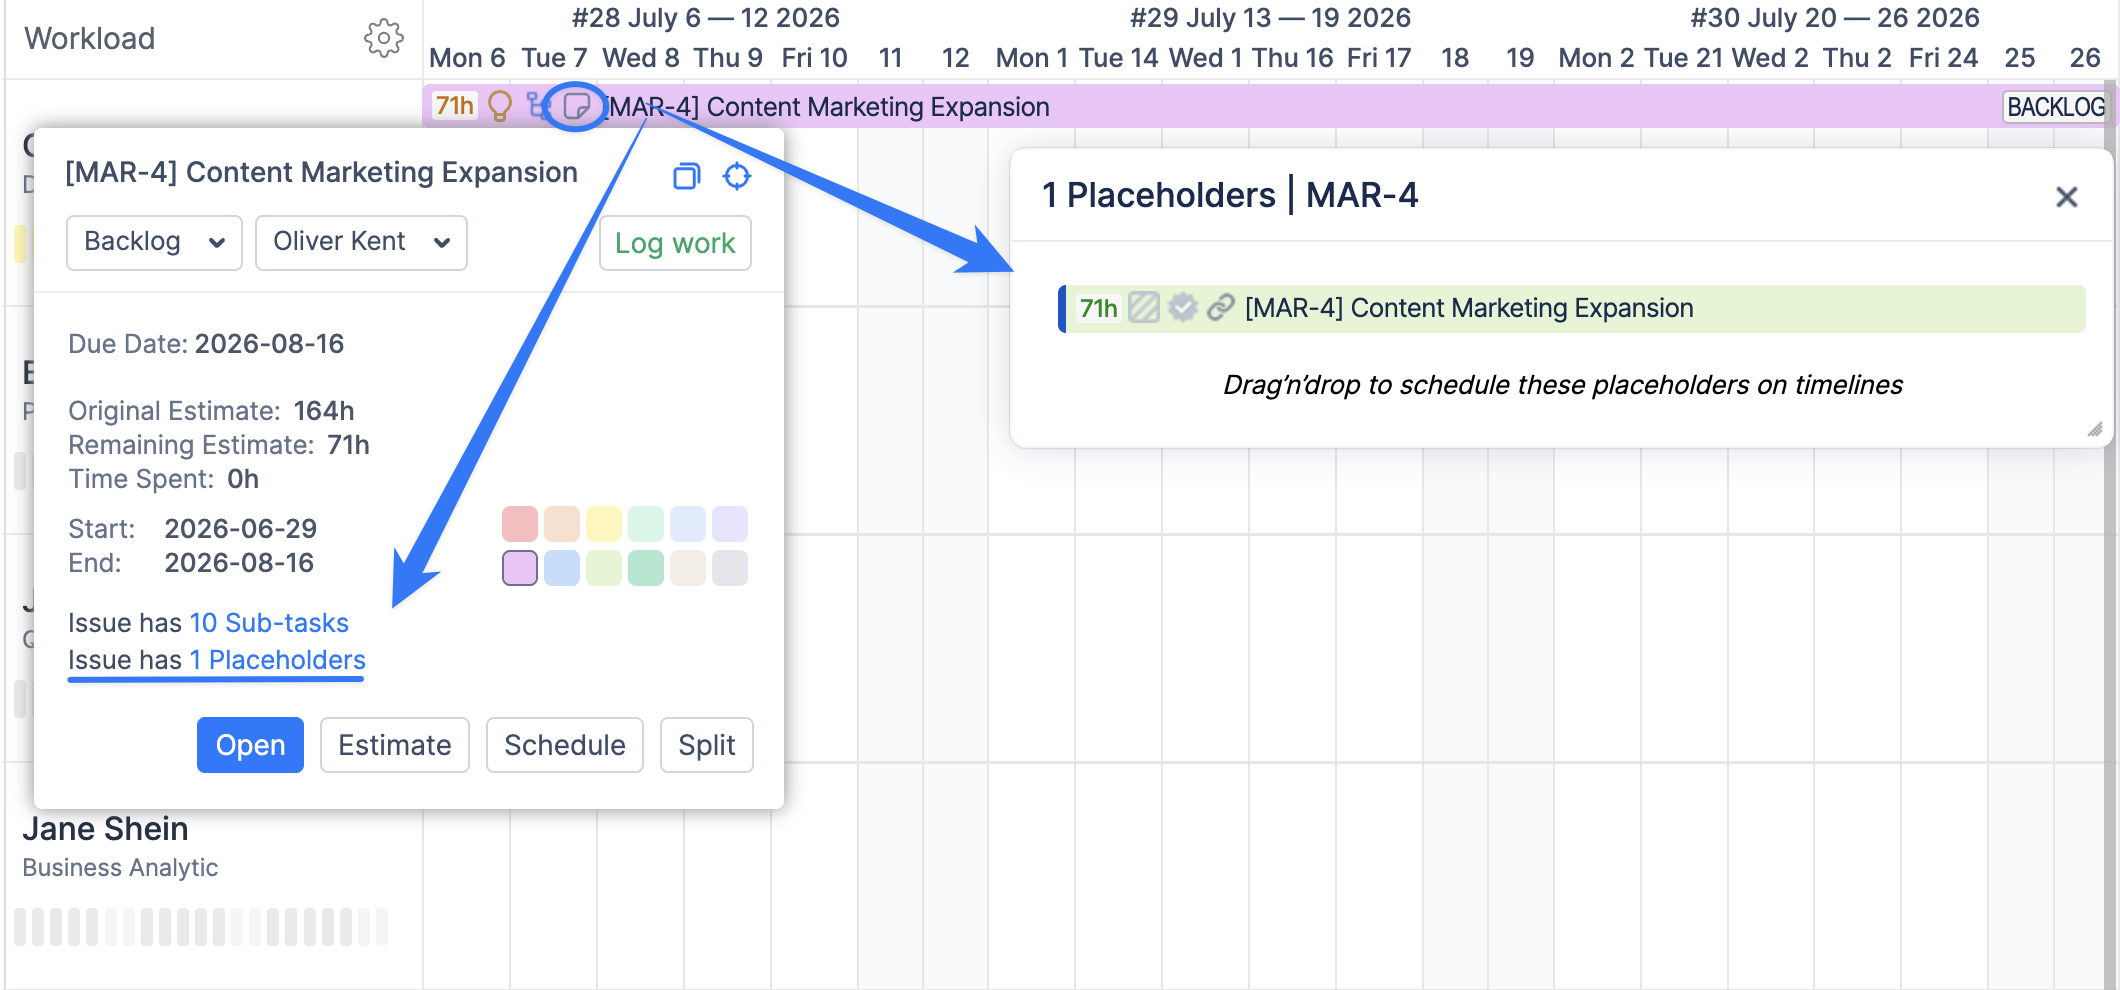Image resolution: width=2120 pixels, height=990 pixels.
Task: Click the "Tue 21" day column header
Action: (1683, 58)
